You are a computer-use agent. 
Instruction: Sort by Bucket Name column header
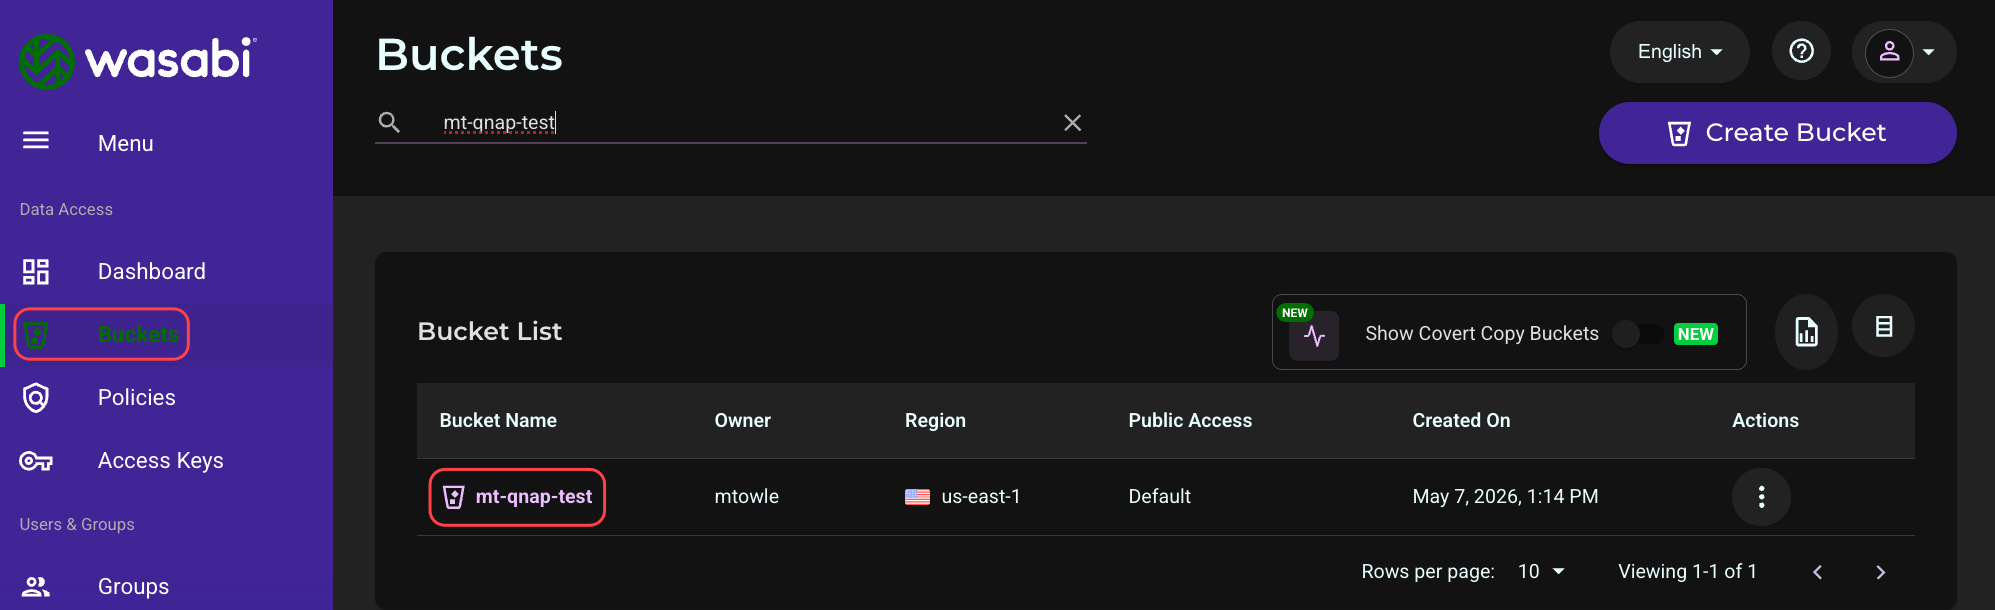pyautogui.click(x=498, y=421)
